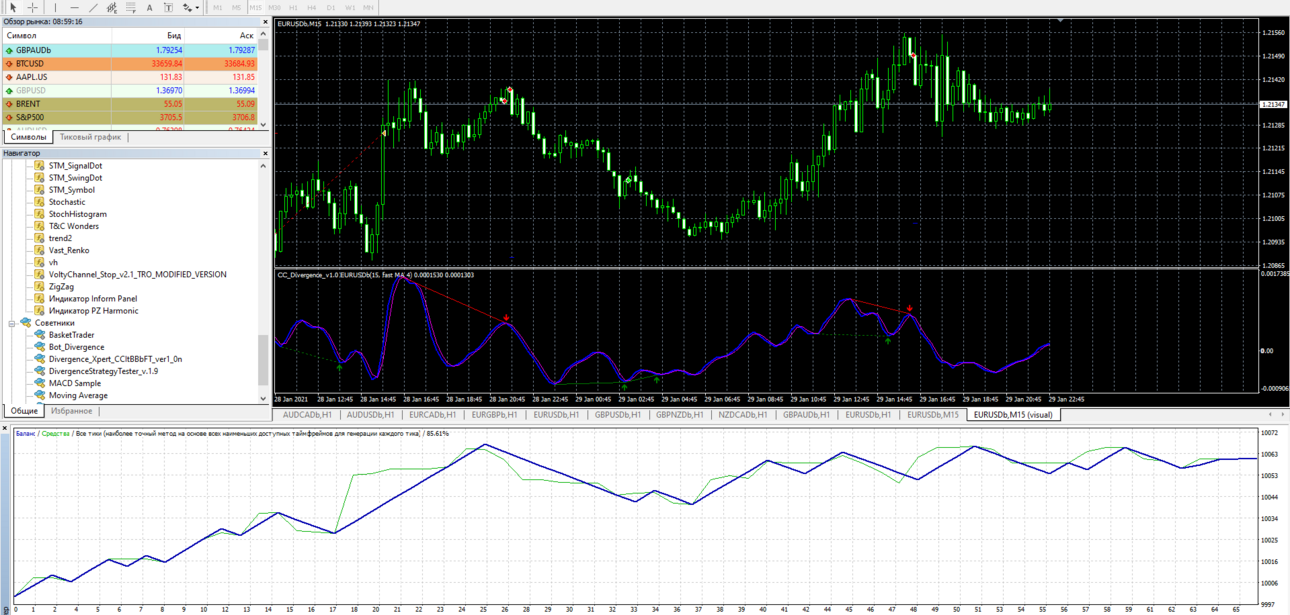Switch to H4 timeframe
This screenshot has height=615, width=1290.
(x=312, y=7)
